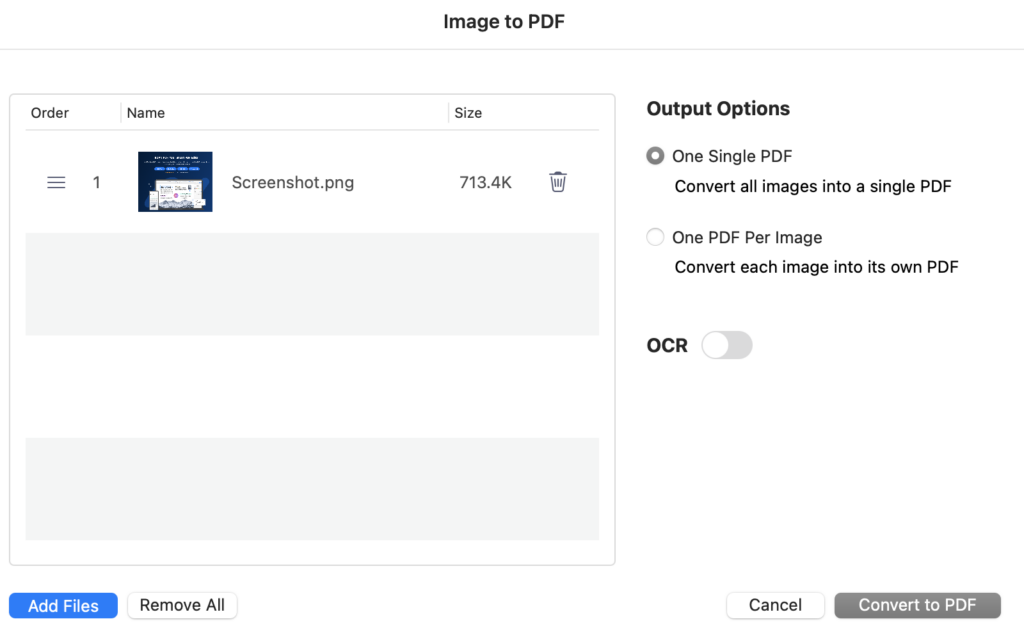Sort by the Size column header

(468, 113)
